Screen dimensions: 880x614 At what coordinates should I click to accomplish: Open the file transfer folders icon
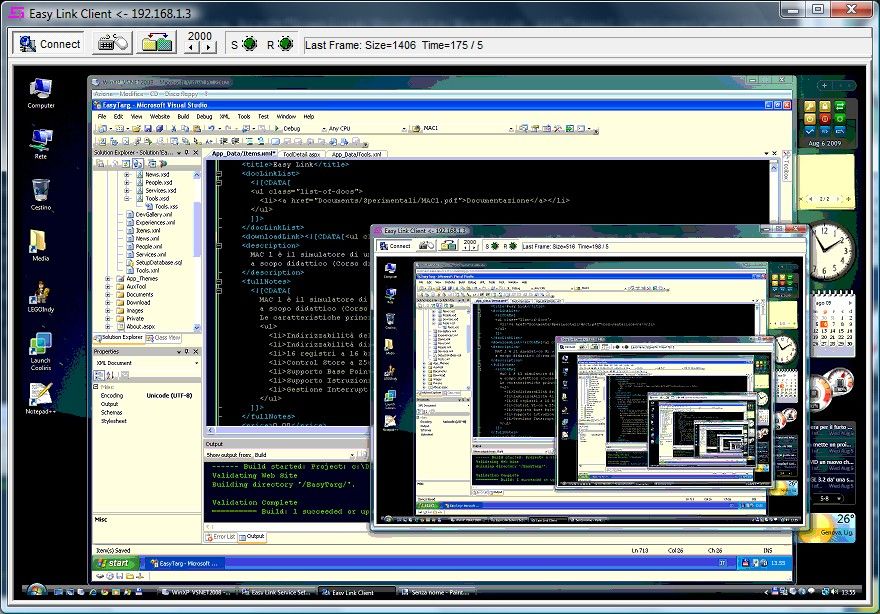coord(157,44)
